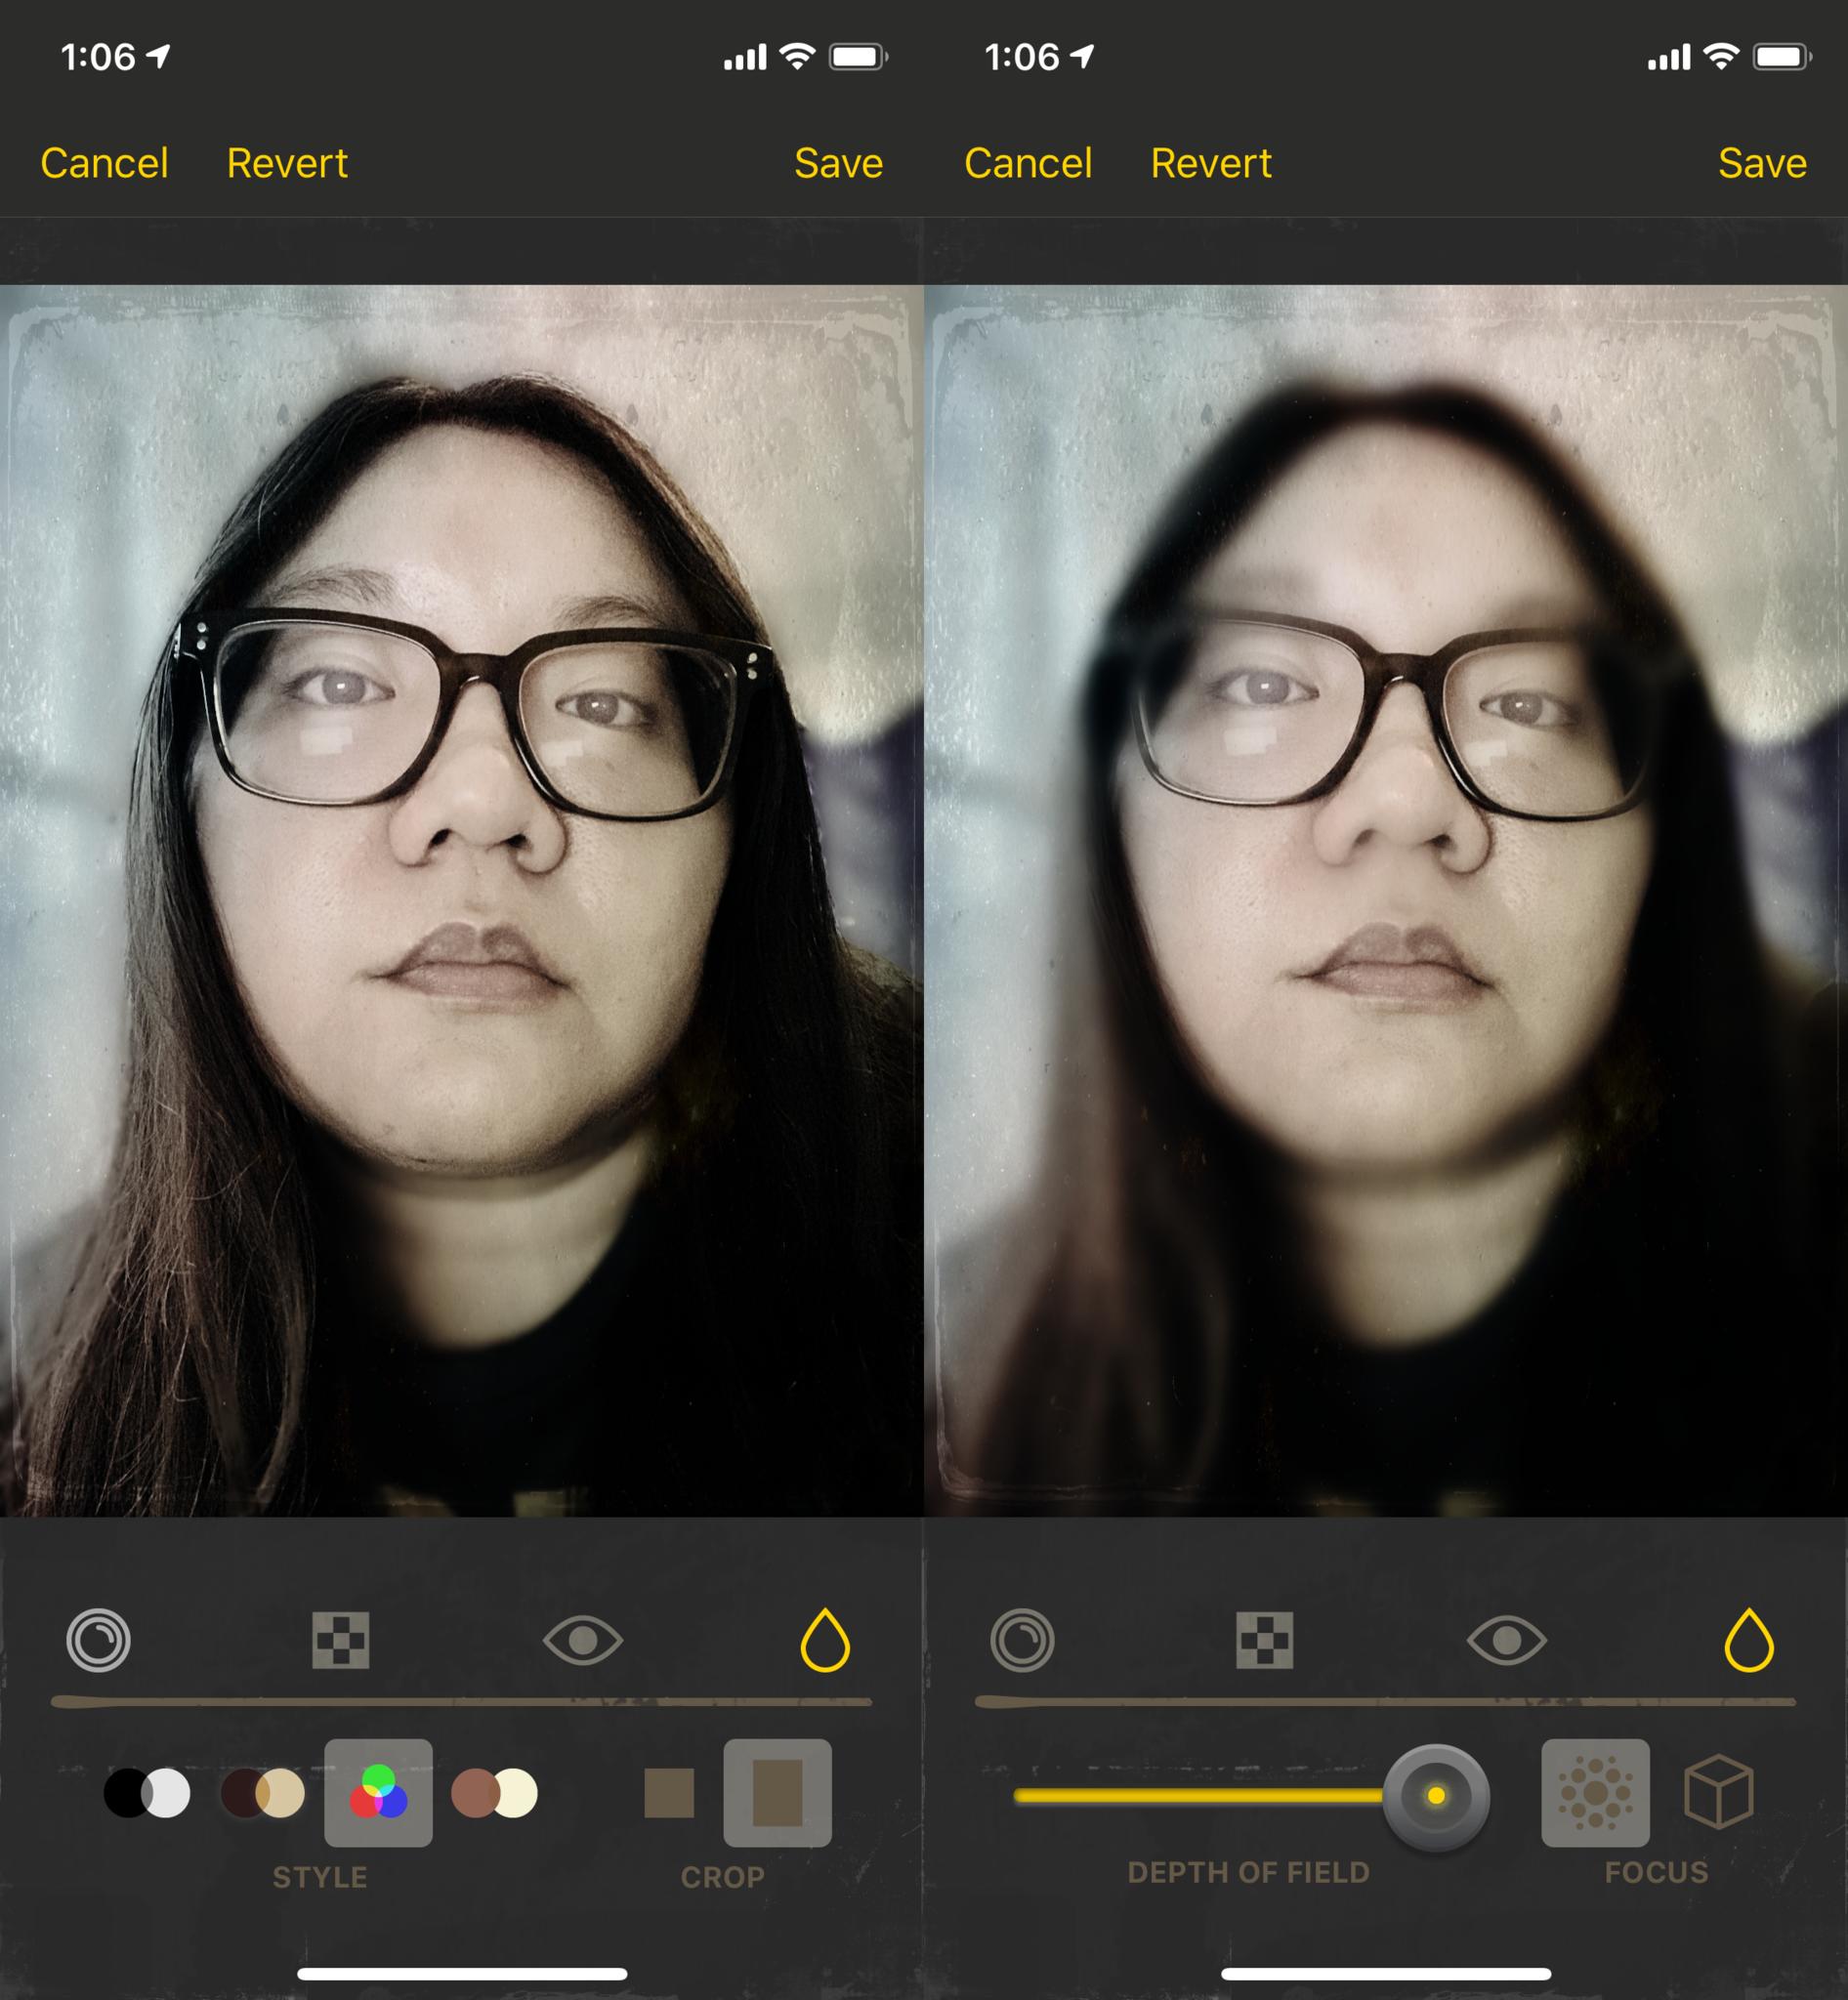The image size is (1848, 2000).
Task: Choose the RGB full color style
Action: 378,1792
